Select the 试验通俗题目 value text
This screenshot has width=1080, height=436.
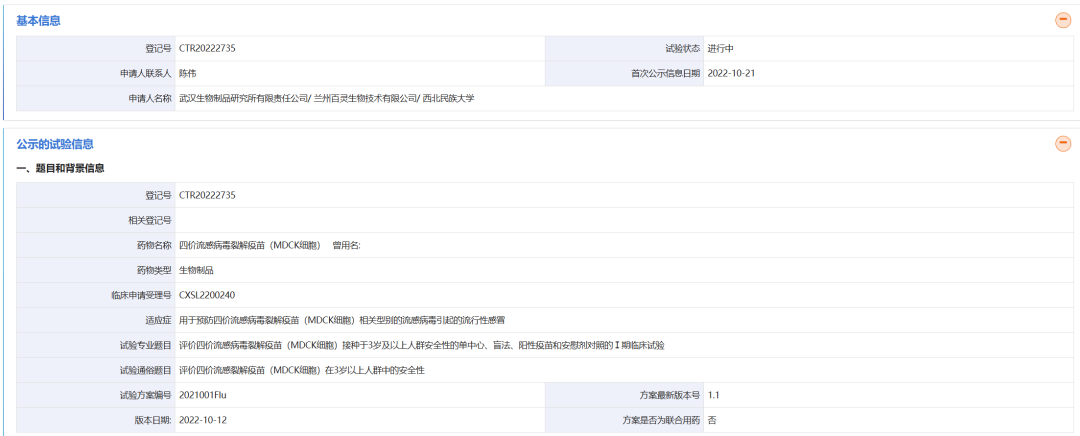point(302,371)
